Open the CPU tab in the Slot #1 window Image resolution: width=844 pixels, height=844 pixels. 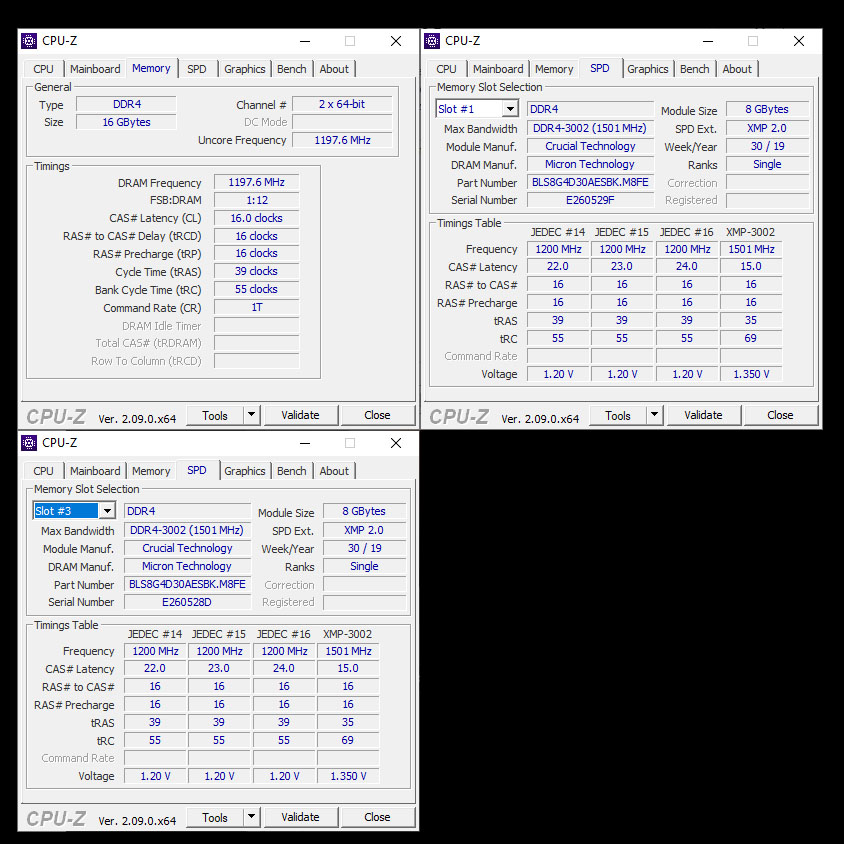pyautogui.click(x=446, y=69)
